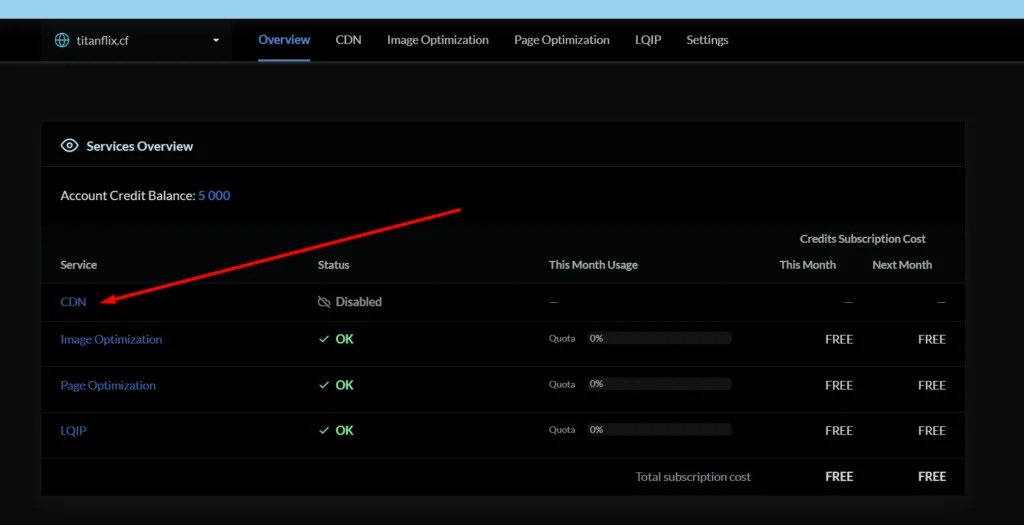Click Image Optimization's green checkmark icon
Viewport: 1024px width, 525px height.
(323, 340)
